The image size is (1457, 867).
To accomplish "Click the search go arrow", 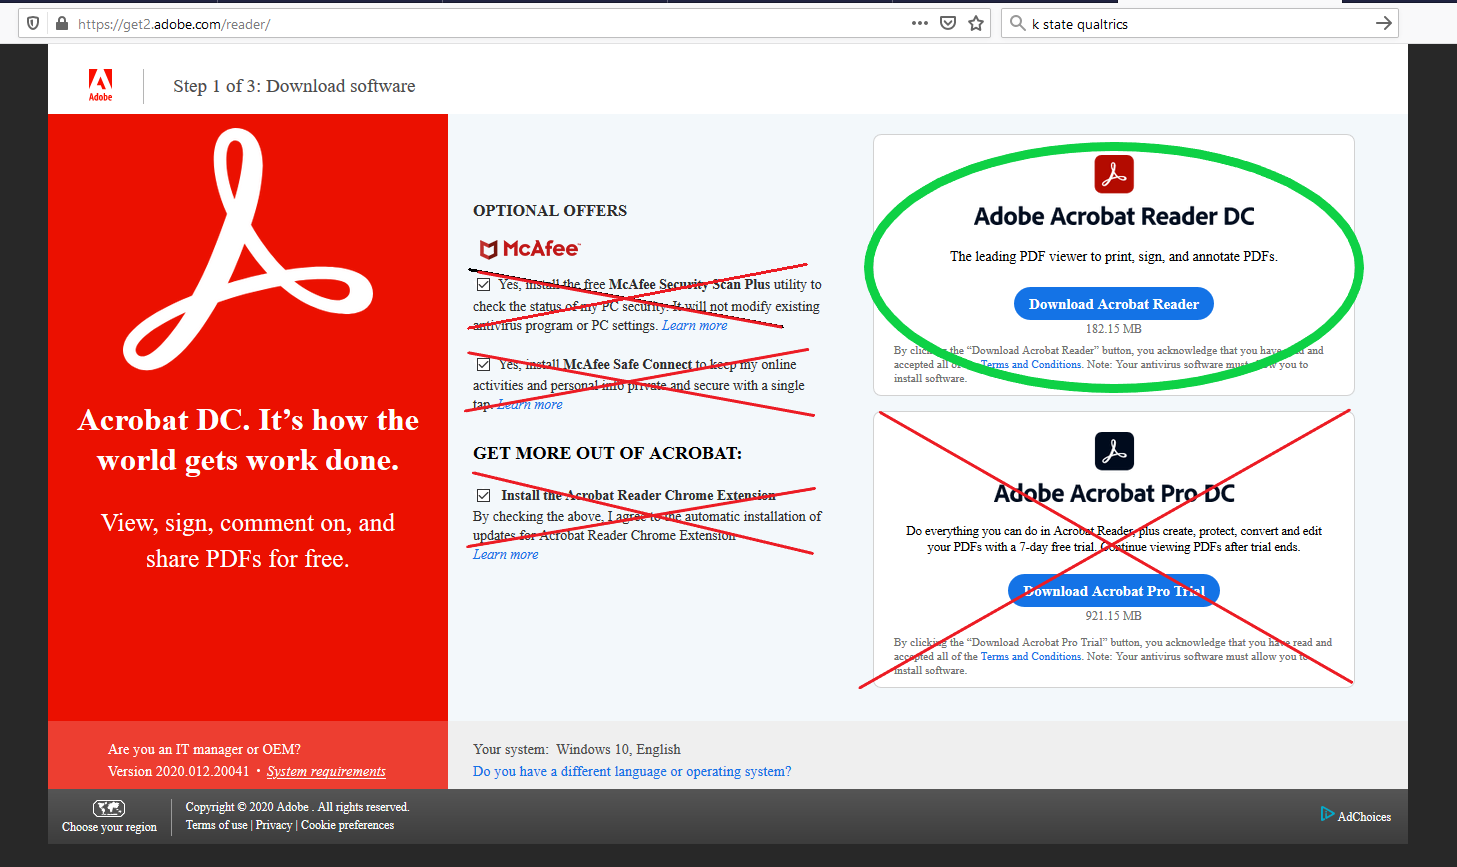I will tap(1384, 23).
